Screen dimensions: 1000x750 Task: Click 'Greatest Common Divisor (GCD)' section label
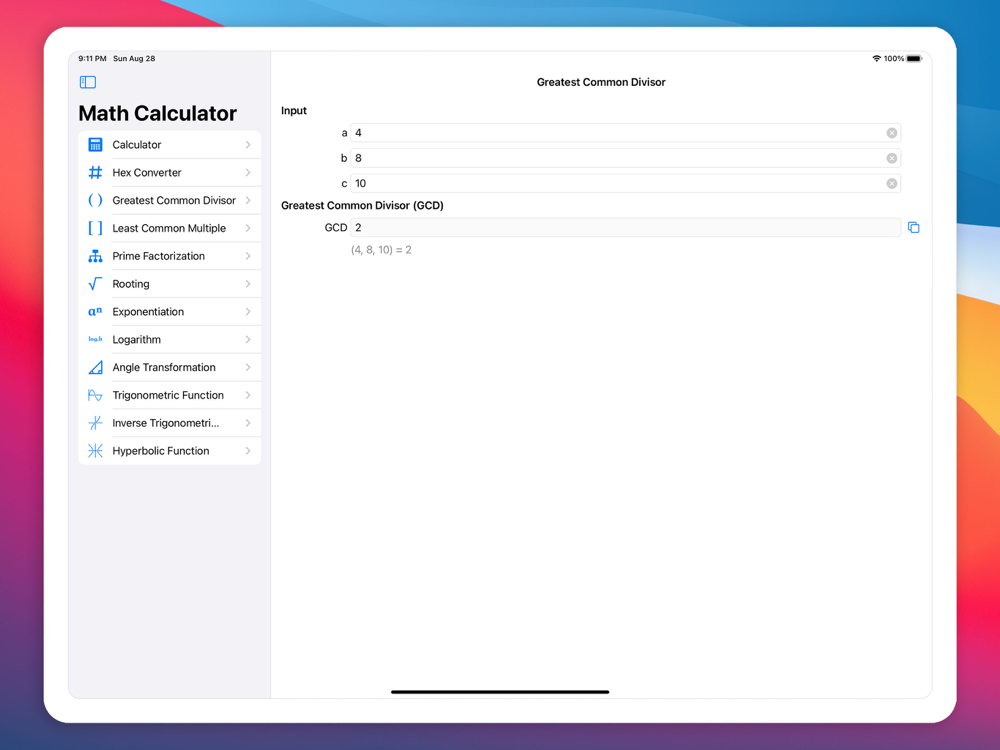click(362, 205)
